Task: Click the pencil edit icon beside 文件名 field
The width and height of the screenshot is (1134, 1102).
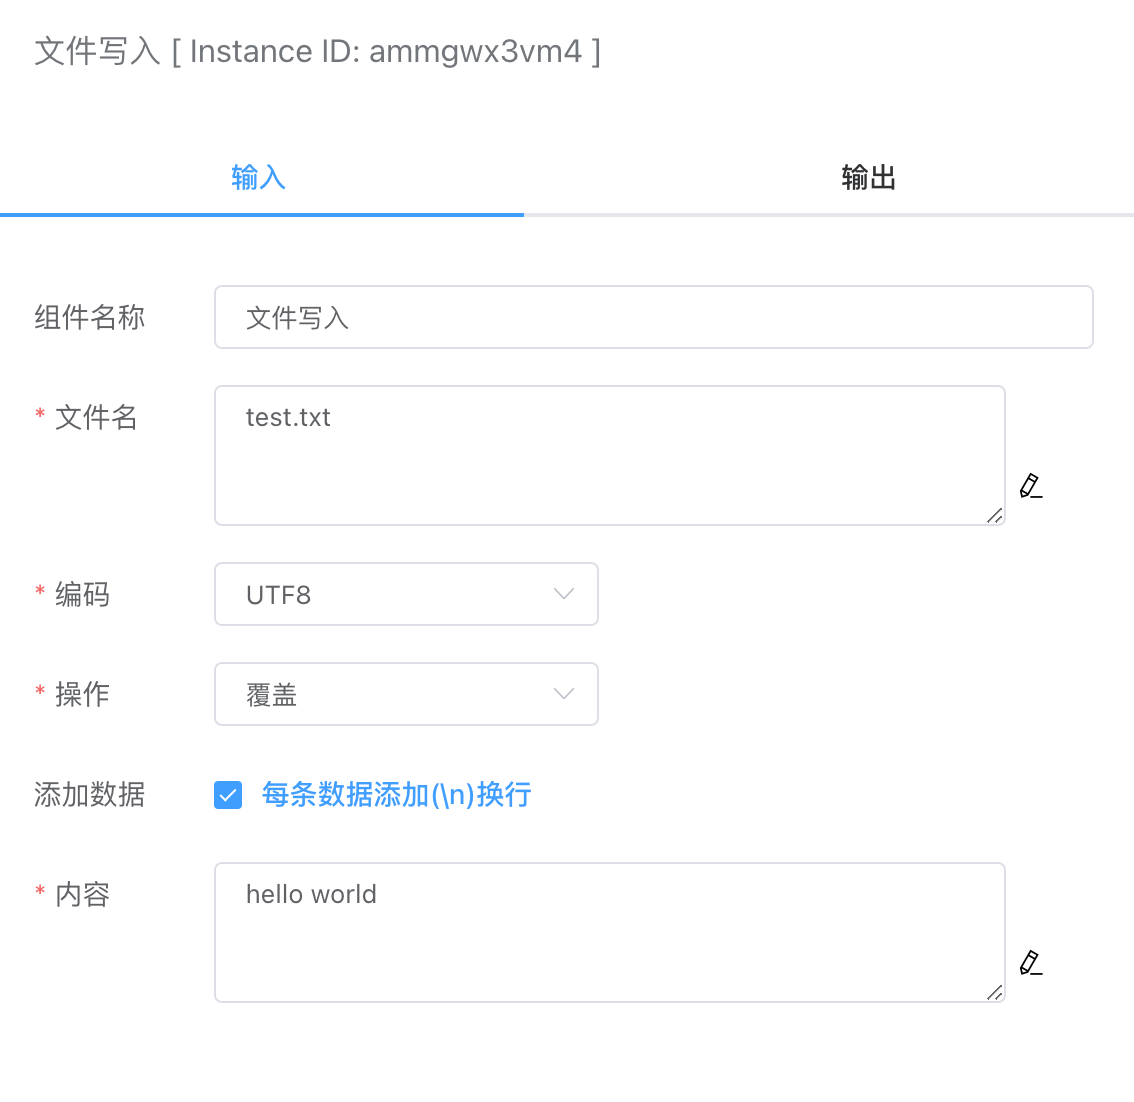Action: click(1031, 487)
